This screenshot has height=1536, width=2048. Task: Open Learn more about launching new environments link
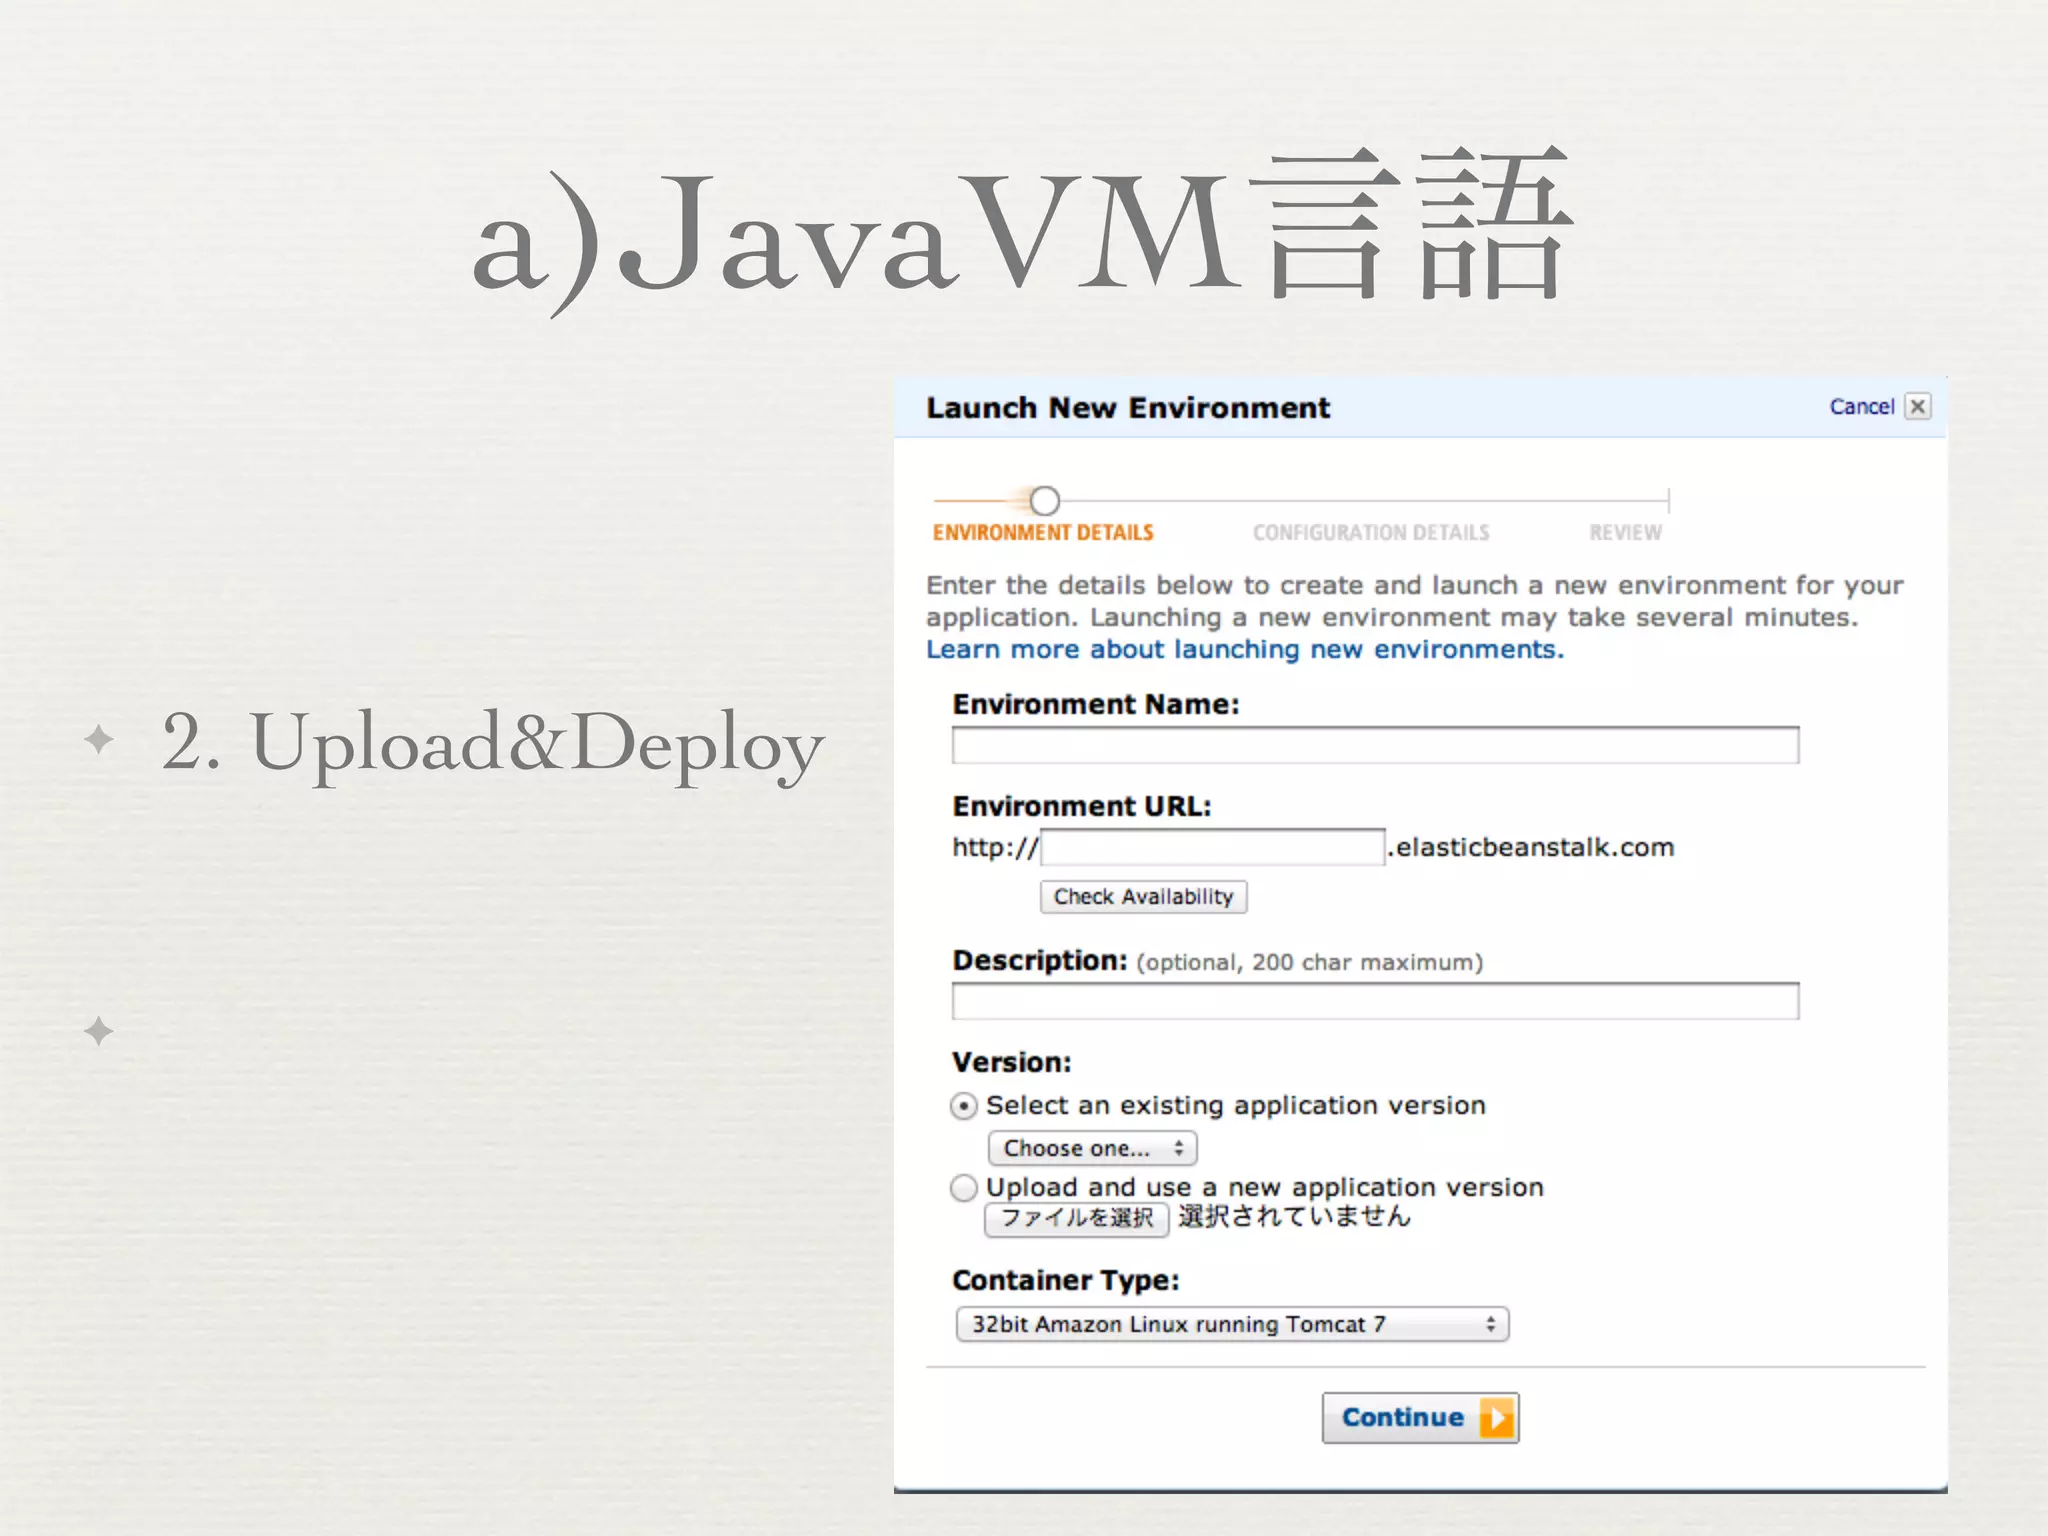click(1244, 650)
